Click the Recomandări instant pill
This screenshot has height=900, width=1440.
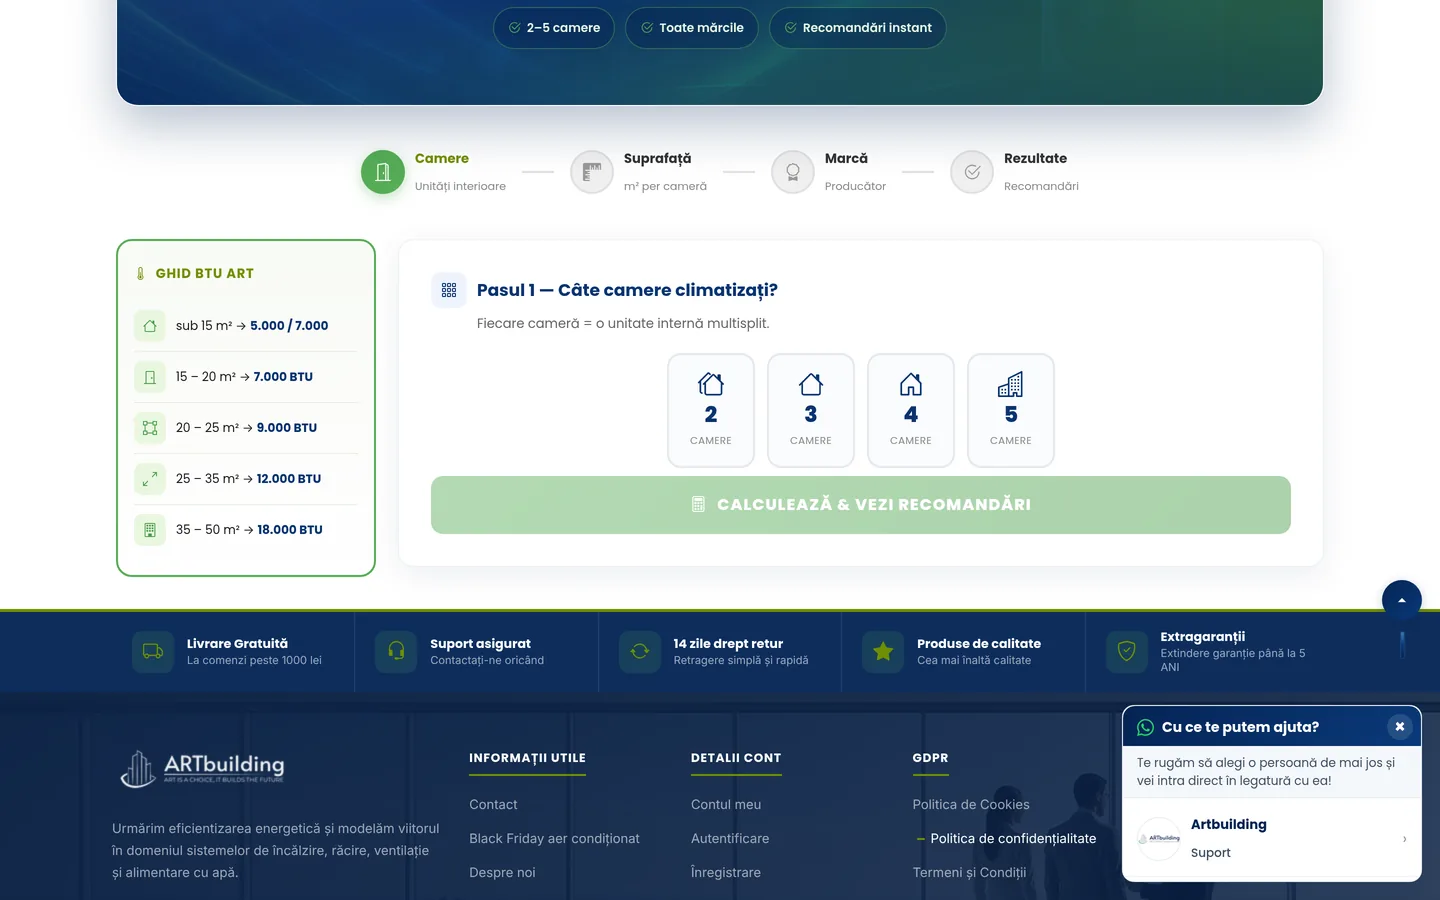tap(858, 28)
